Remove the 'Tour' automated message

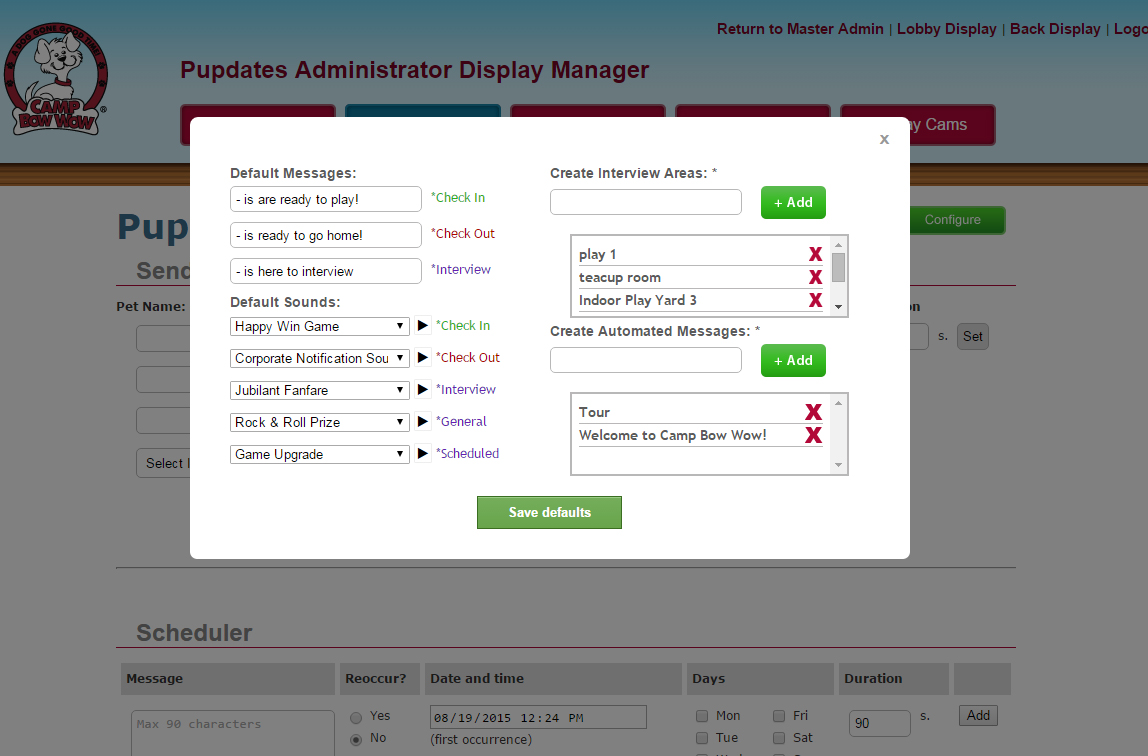pyautogui.click(x=813, y=412)
